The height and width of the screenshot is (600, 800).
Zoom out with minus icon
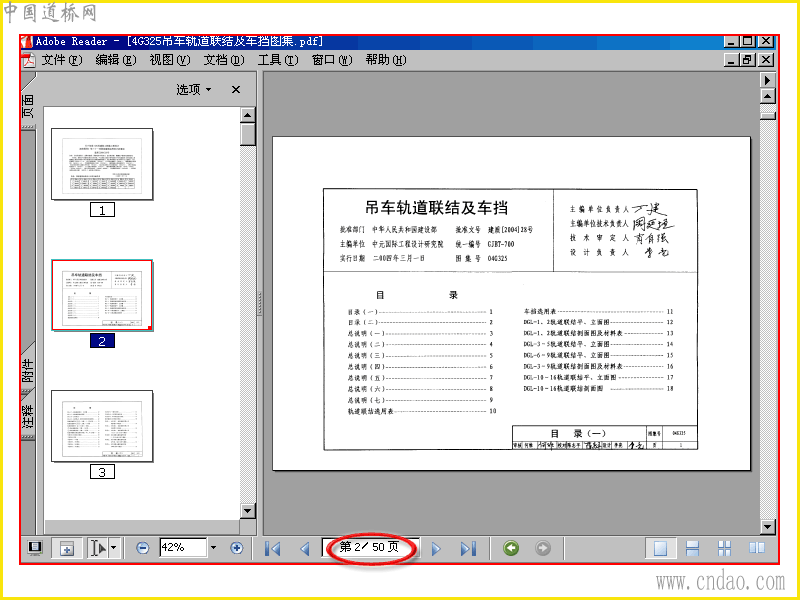[143, 548]
